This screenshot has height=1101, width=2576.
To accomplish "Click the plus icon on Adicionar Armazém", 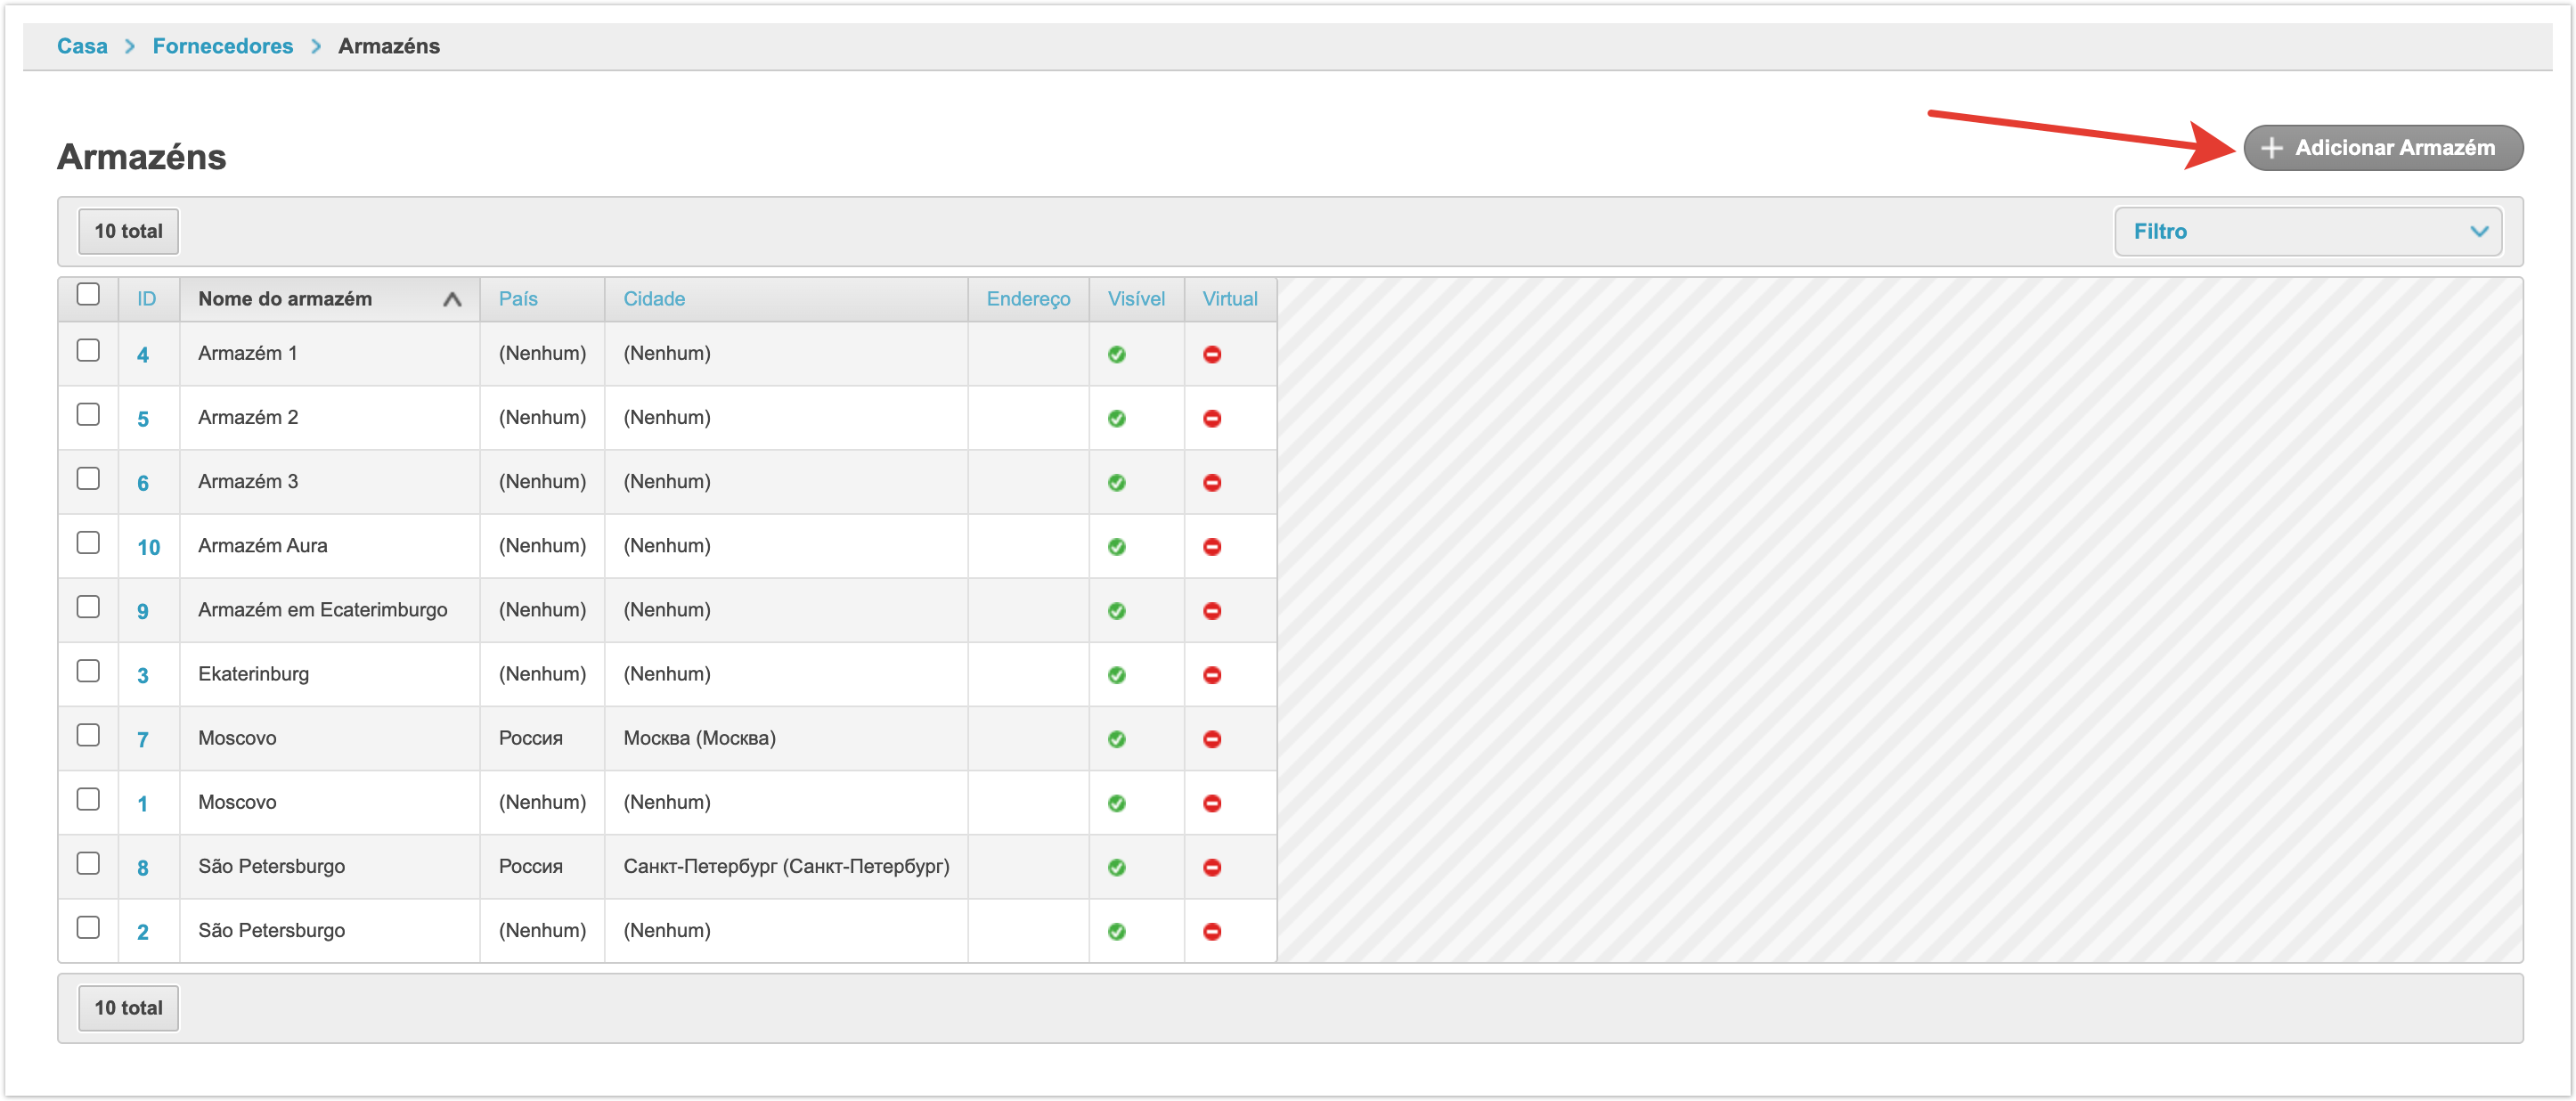I will [x=2271, y=148].
